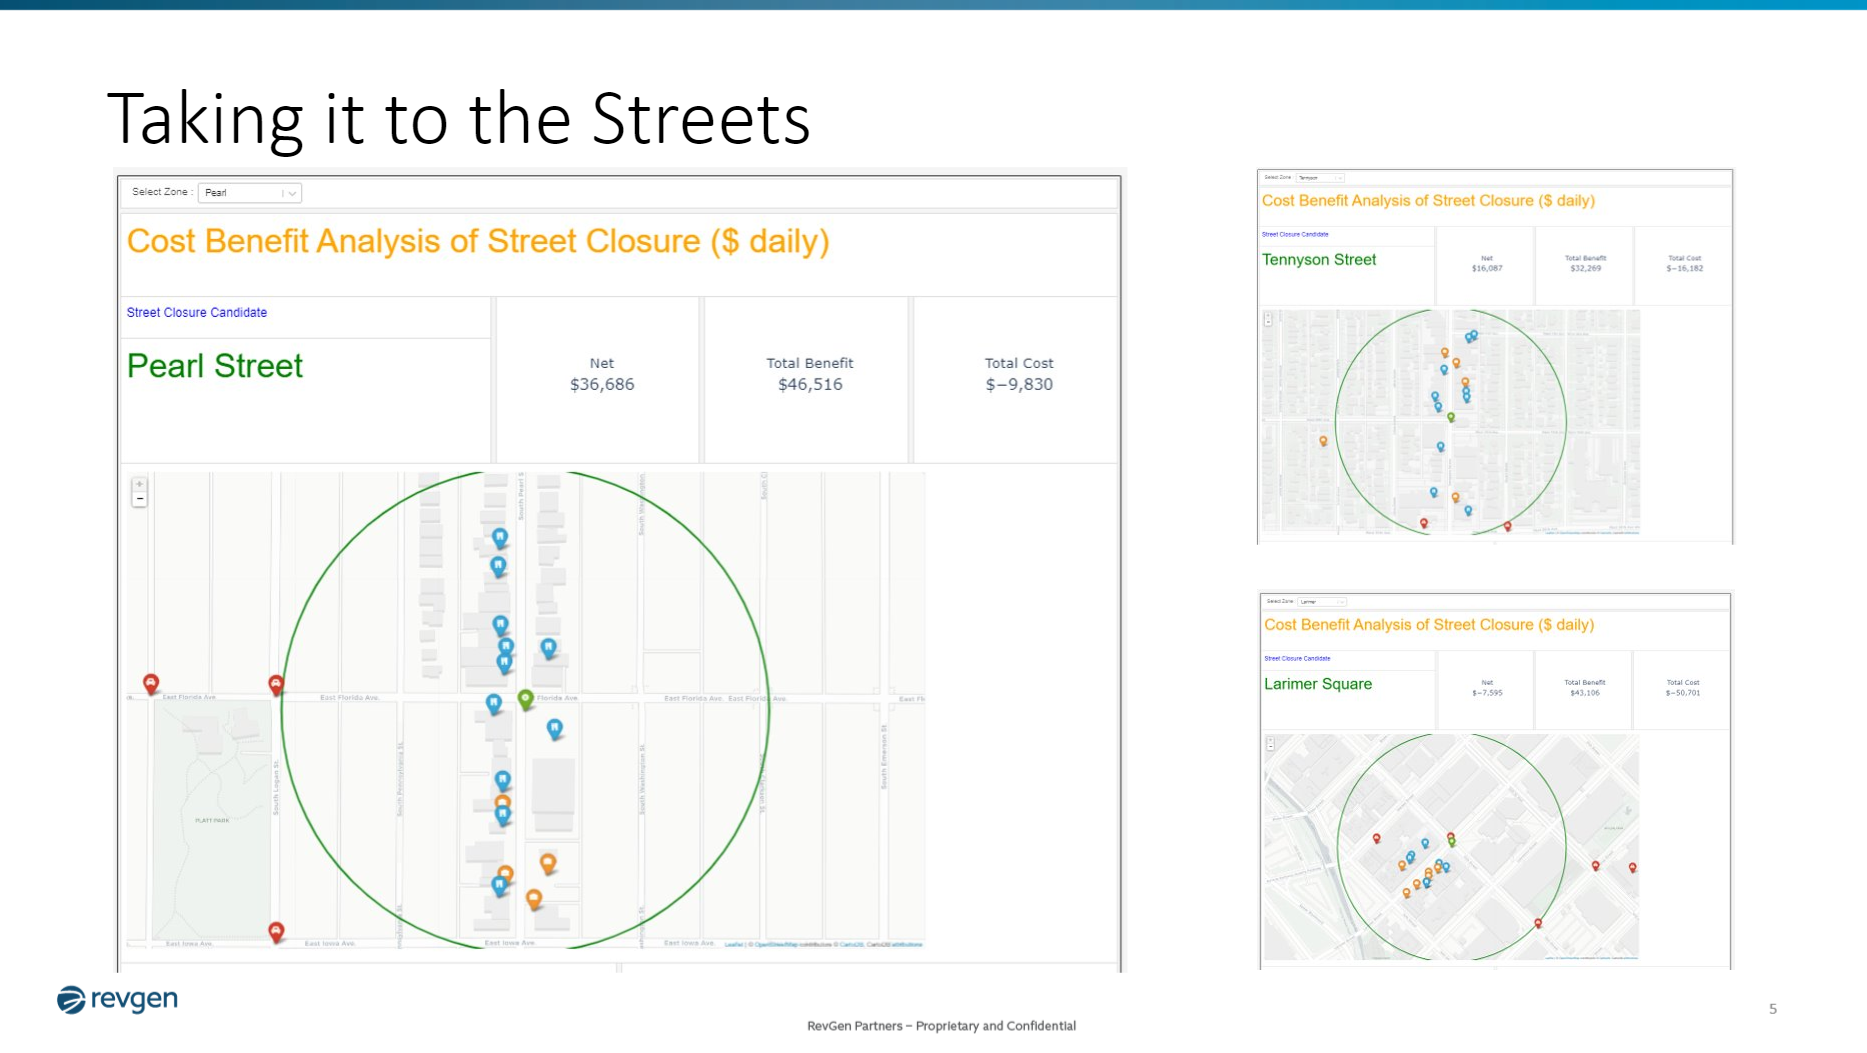Select the Tennyson Street heading
The width and height of the screenshot is (1867, 1053).
[x=1319, y=260]
